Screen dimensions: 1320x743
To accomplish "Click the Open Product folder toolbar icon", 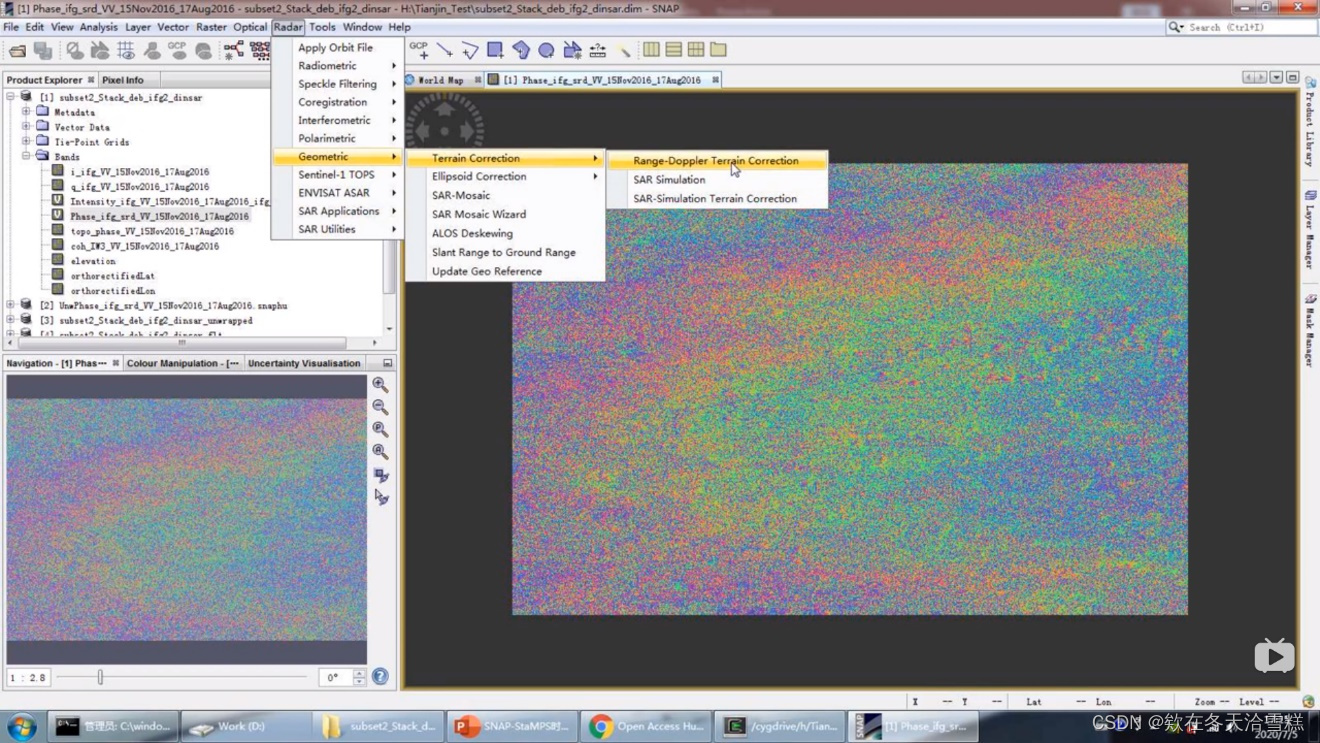I will point(18,50).
